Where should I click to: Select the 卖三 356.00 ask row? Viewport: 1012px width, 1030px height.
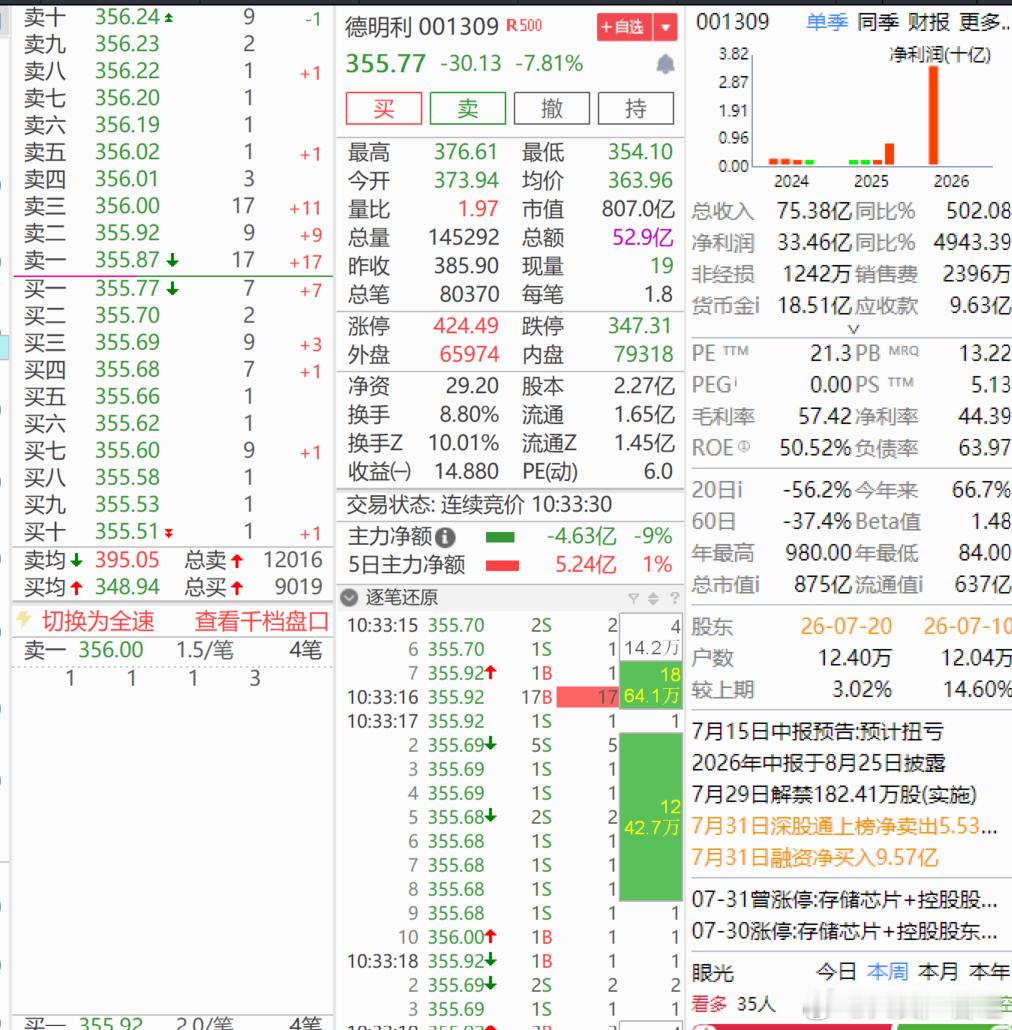point(173,206)
